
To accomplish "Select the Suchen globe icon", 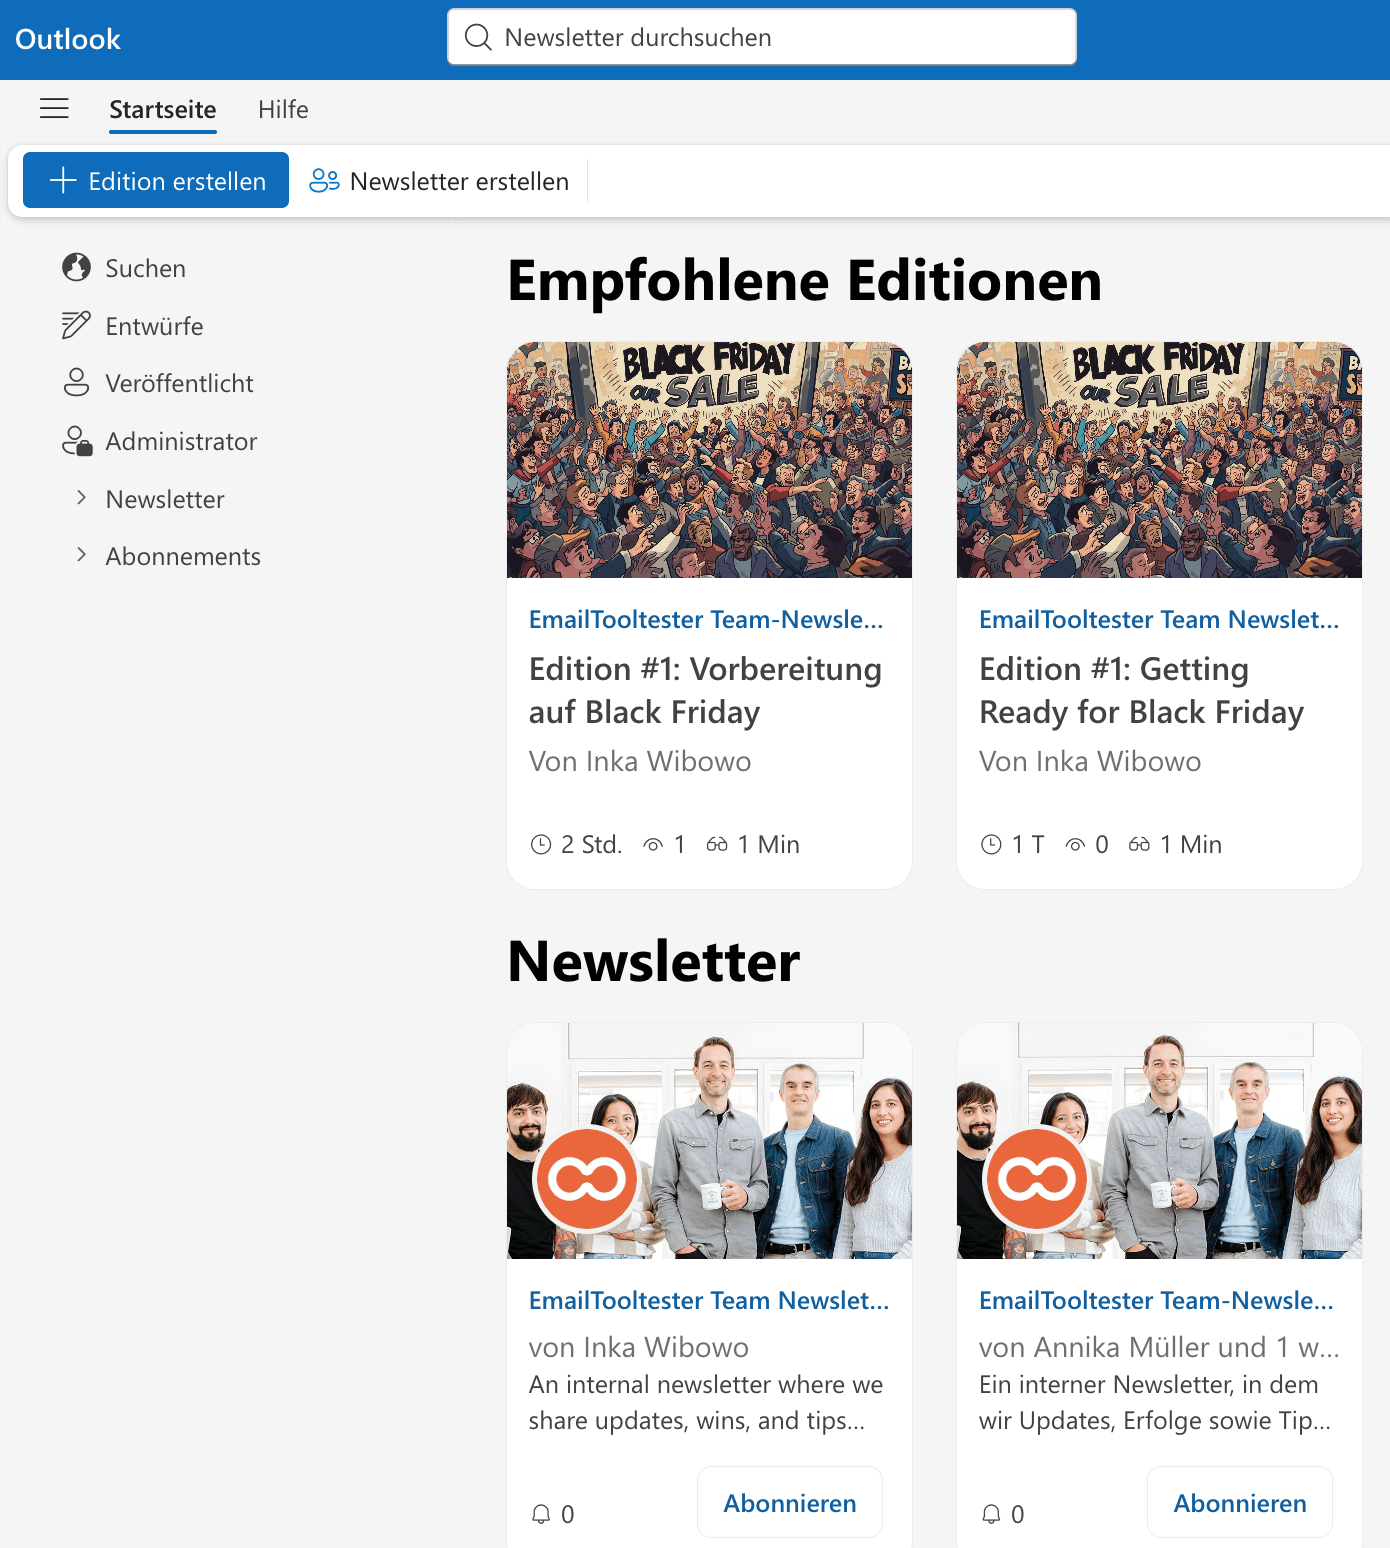I will tap(74, 268).
